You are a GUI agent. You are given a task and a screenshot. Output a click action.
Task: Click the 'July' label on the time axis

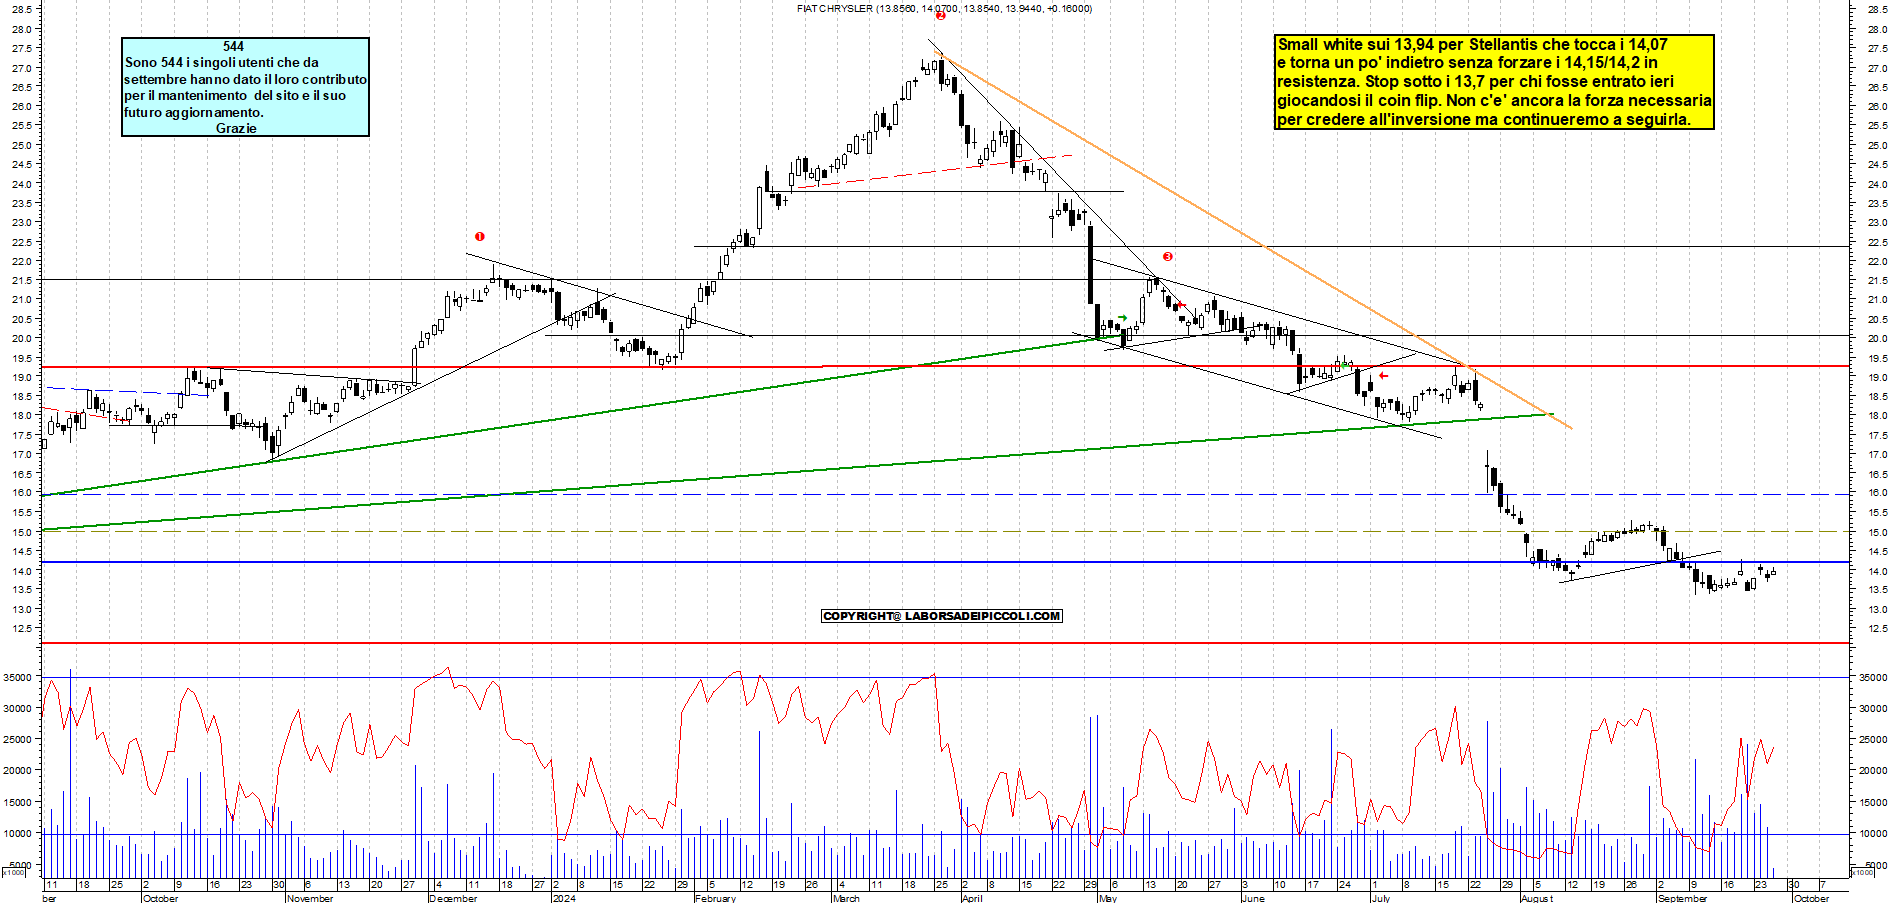point(1381,898)
